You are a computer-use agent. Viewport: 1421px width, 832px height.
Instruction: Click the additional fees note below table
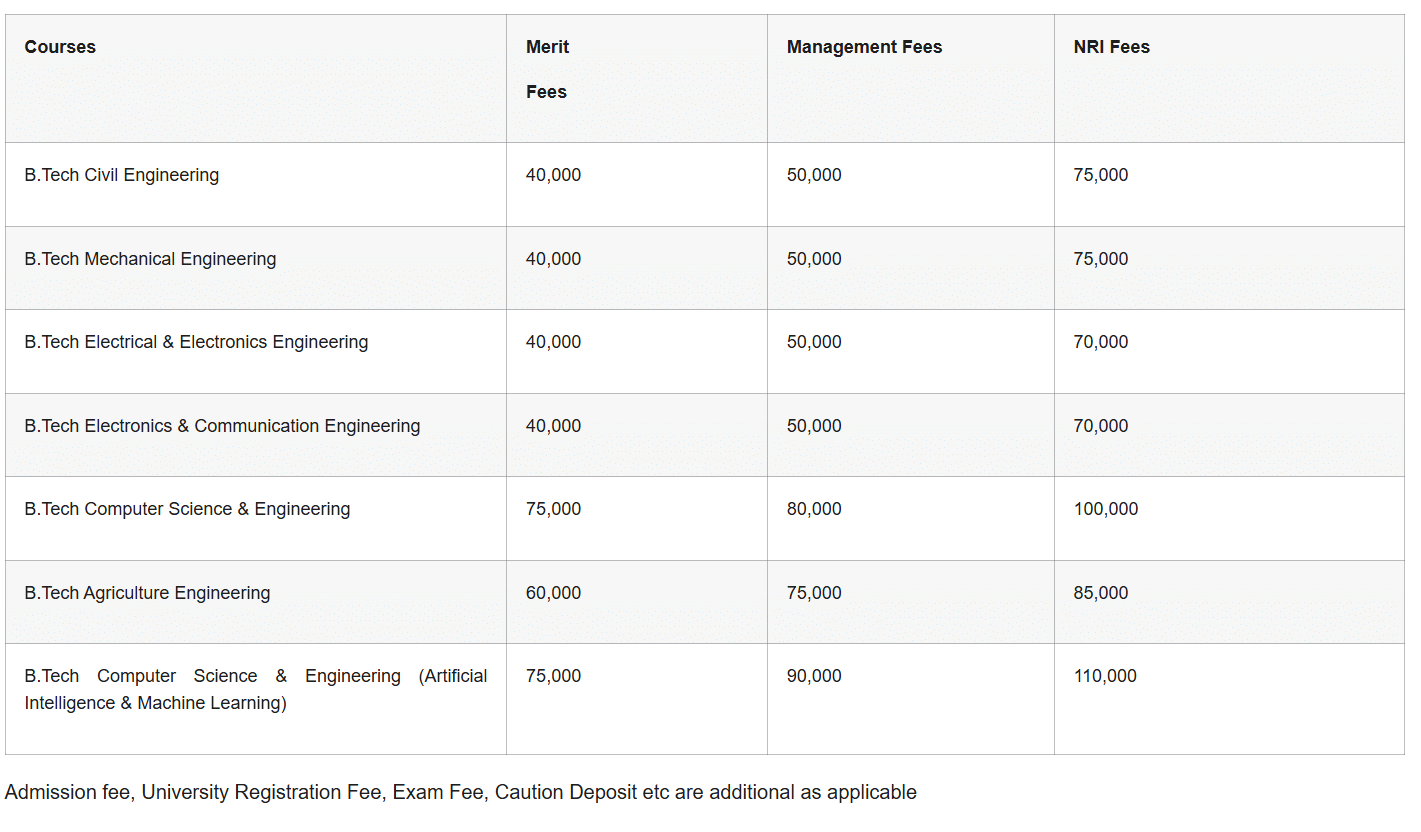point(460,792)
